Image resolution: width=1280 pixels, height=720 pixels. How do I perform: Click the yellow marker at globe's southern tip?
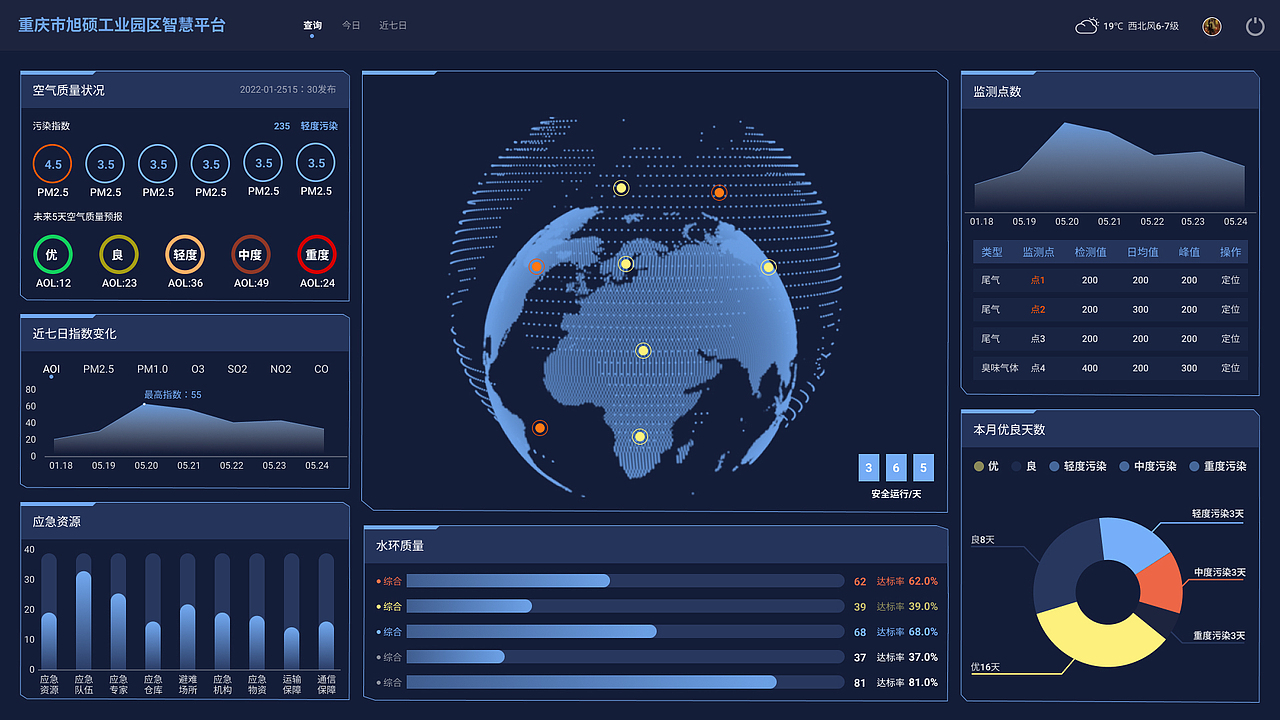[640, 436]
